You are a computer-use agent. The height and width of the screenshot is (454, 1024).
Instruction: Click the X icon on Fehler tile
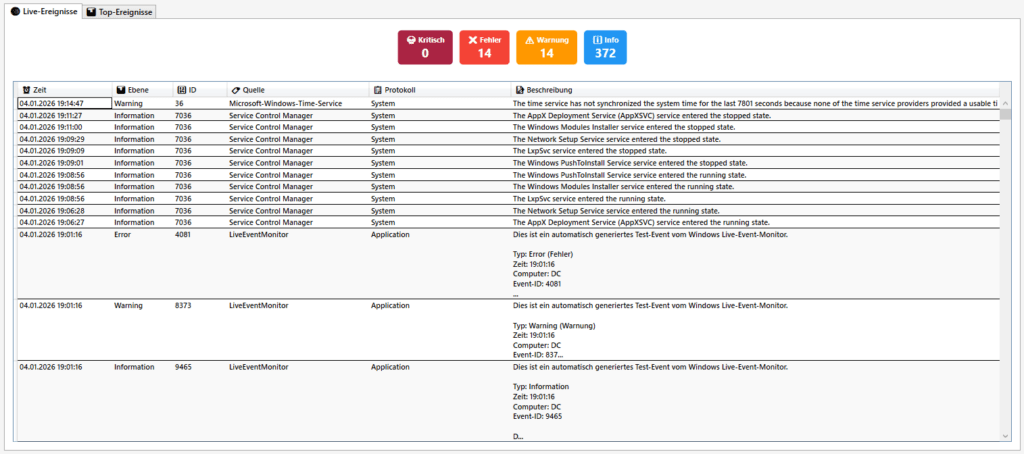coord(473,40)
